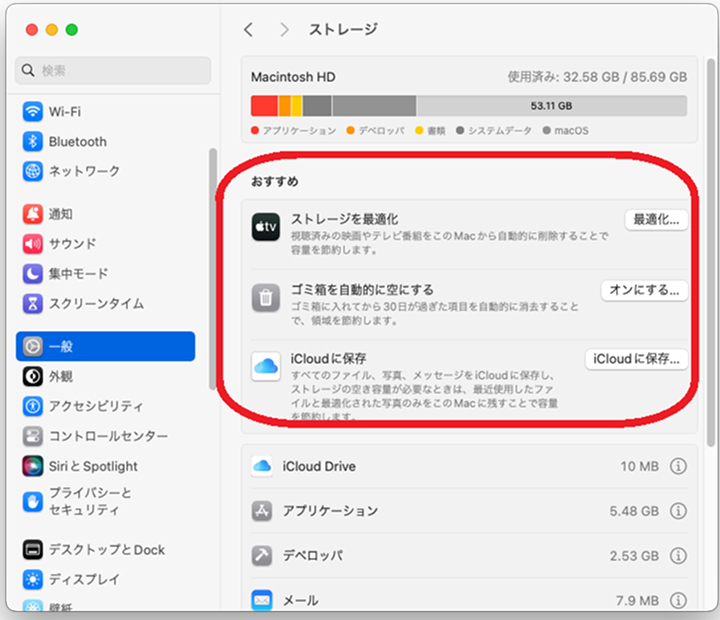This screenshot has height=620, width=720.
Task: Select 集中モード moon icon
Action: 33,274
